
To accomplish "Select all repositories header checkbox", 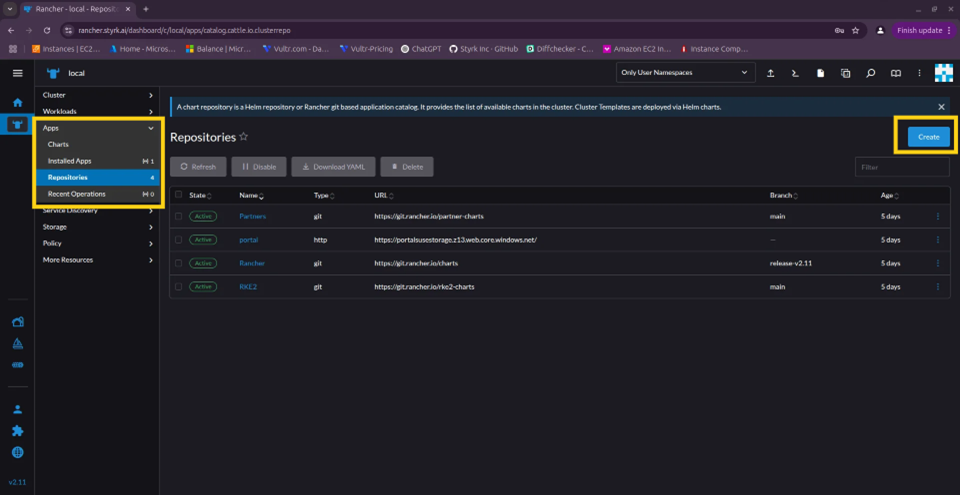I will click(x=179, y=195).
